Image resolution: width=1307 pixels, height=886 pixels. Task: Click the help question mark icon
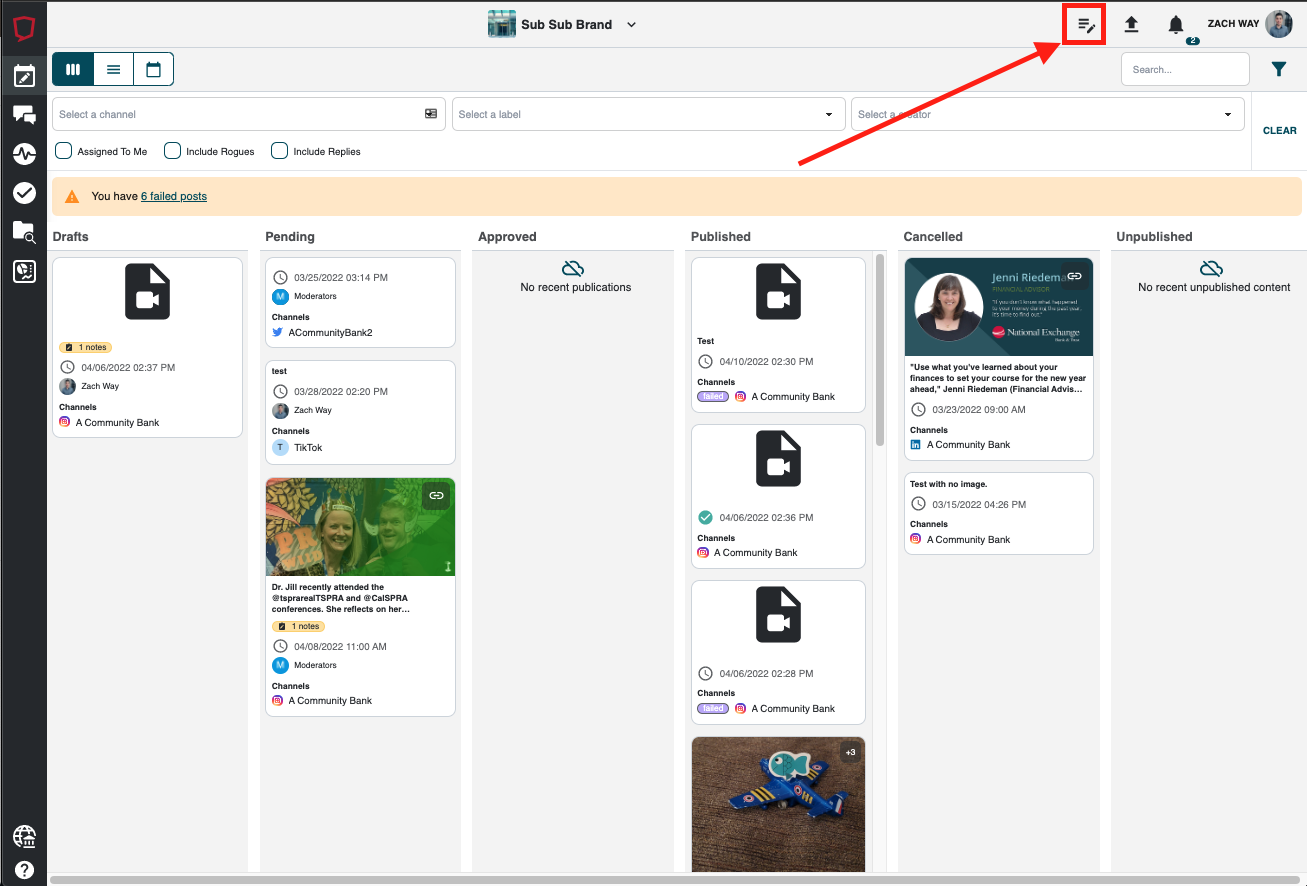point(24,870)
